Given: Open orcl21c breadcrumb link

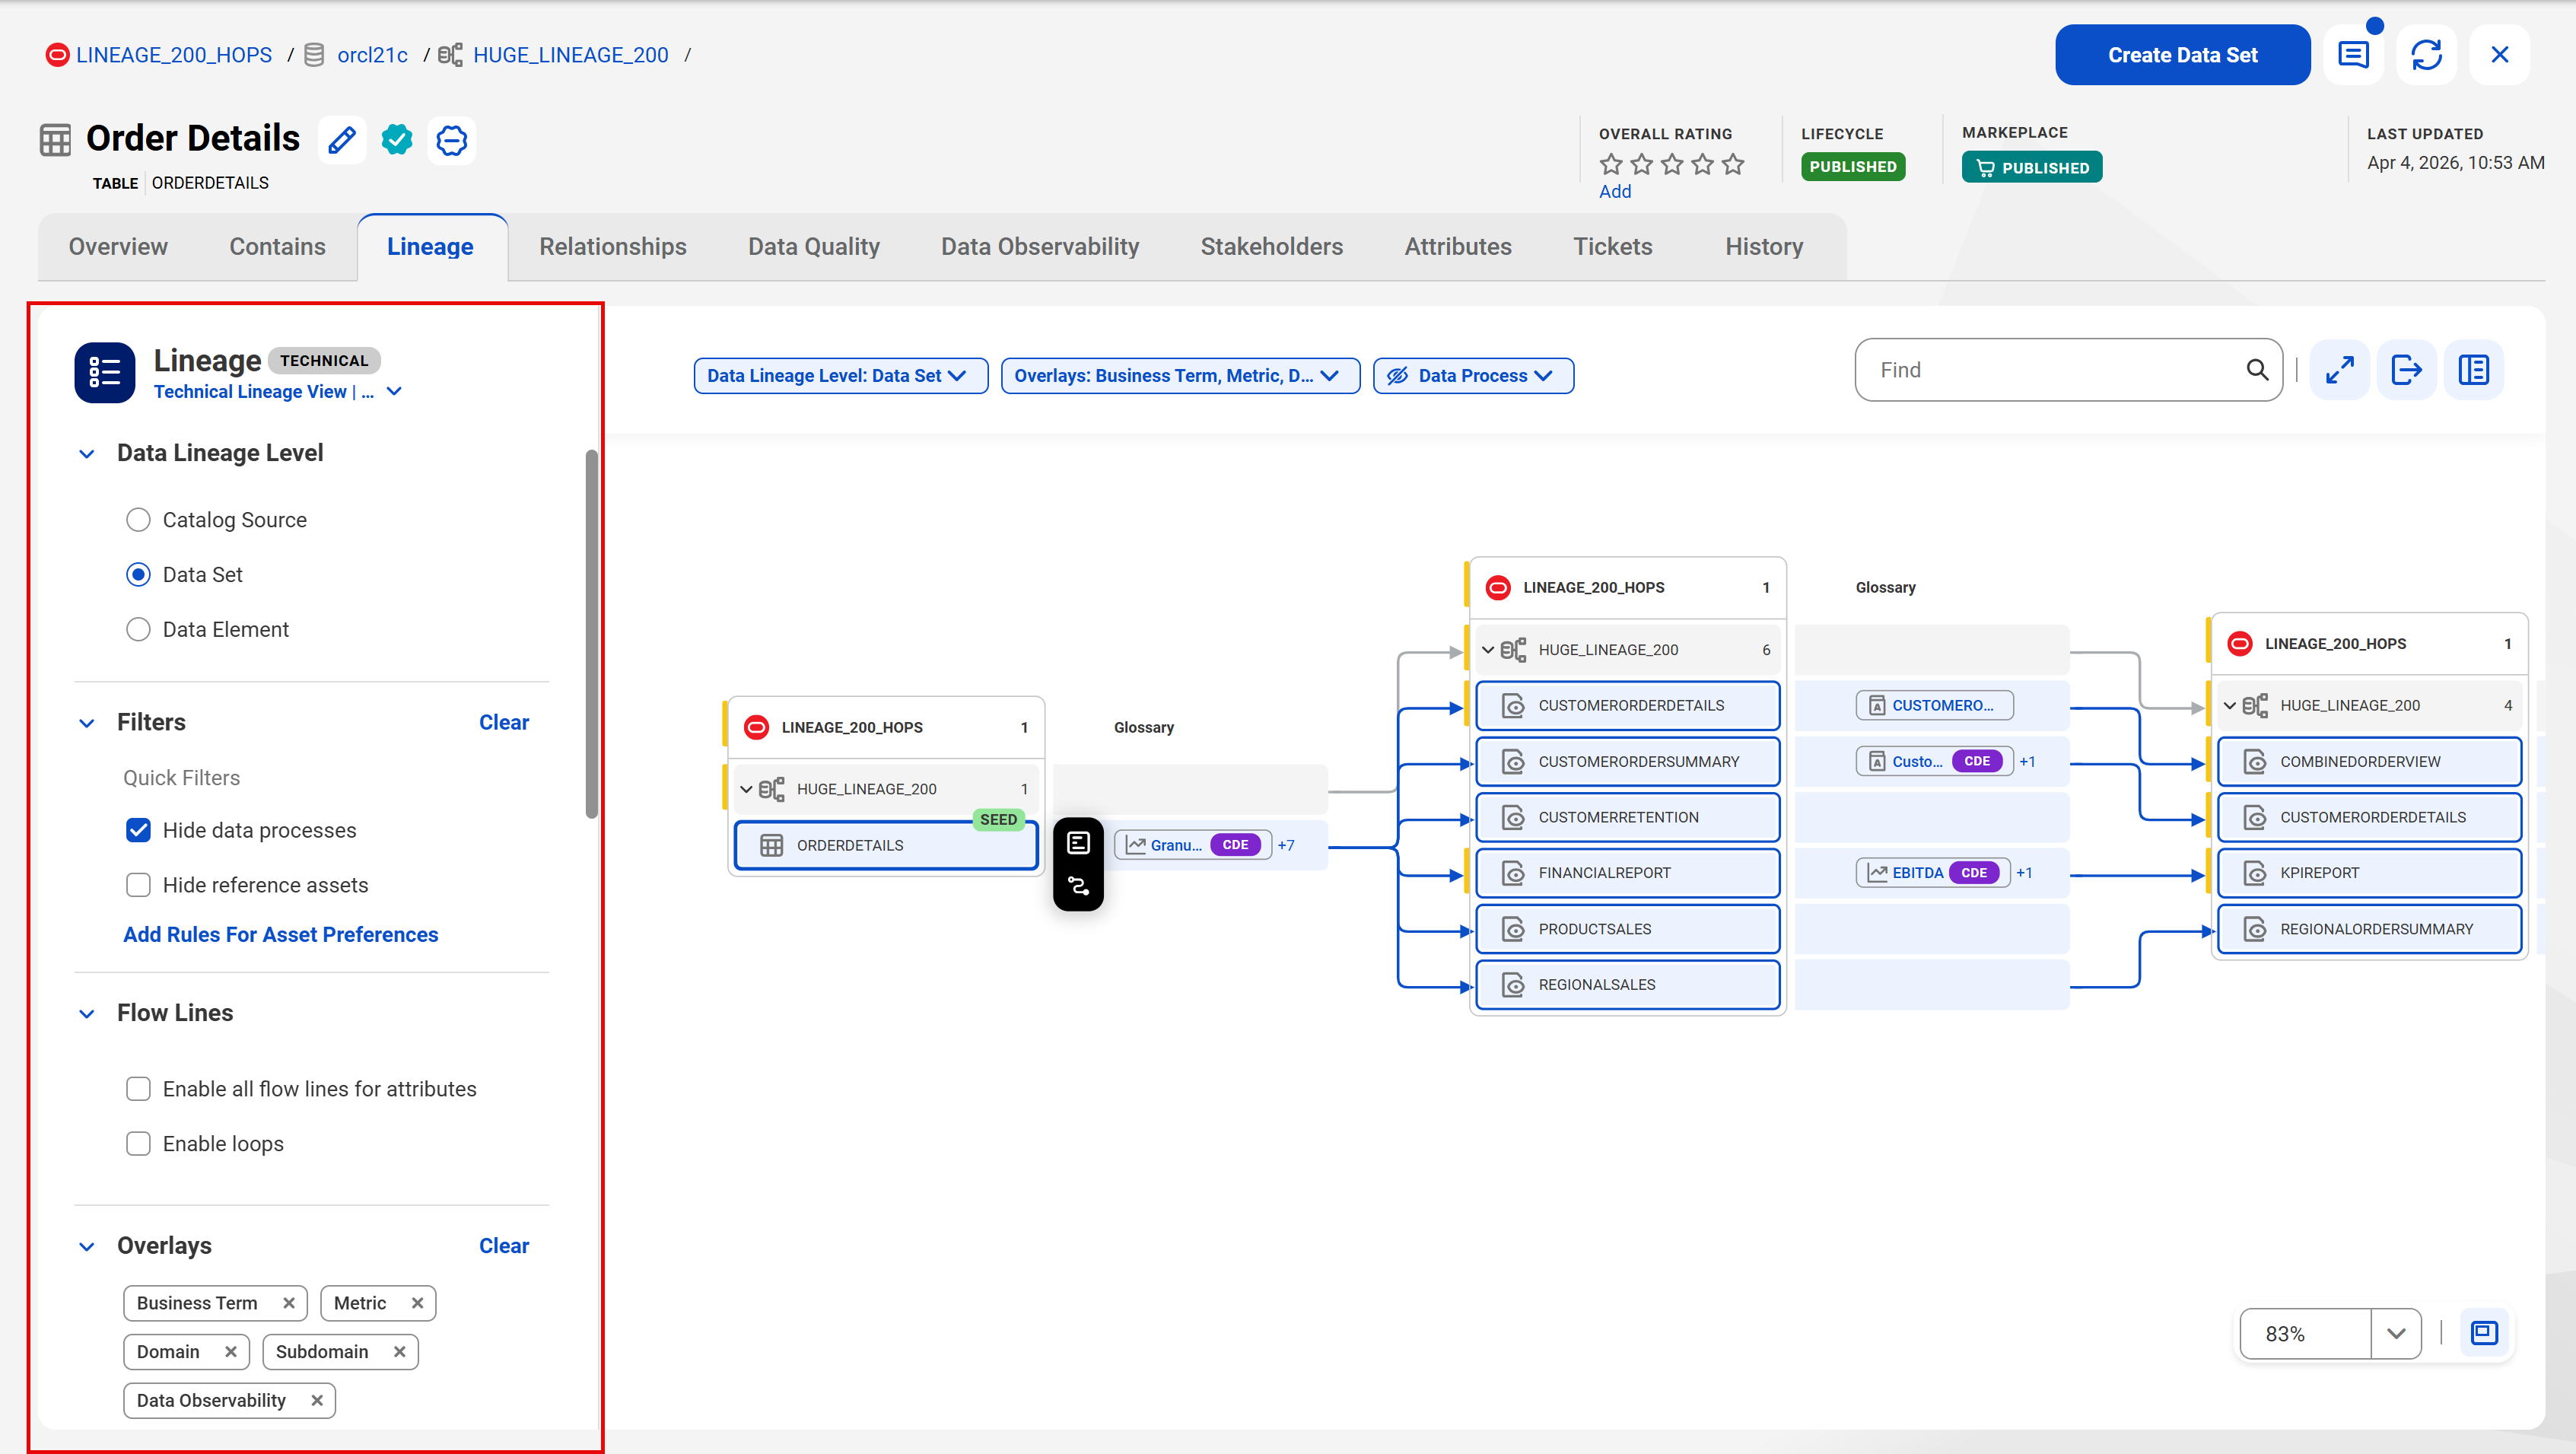Looking at the screenshot, I should point(372,55).
